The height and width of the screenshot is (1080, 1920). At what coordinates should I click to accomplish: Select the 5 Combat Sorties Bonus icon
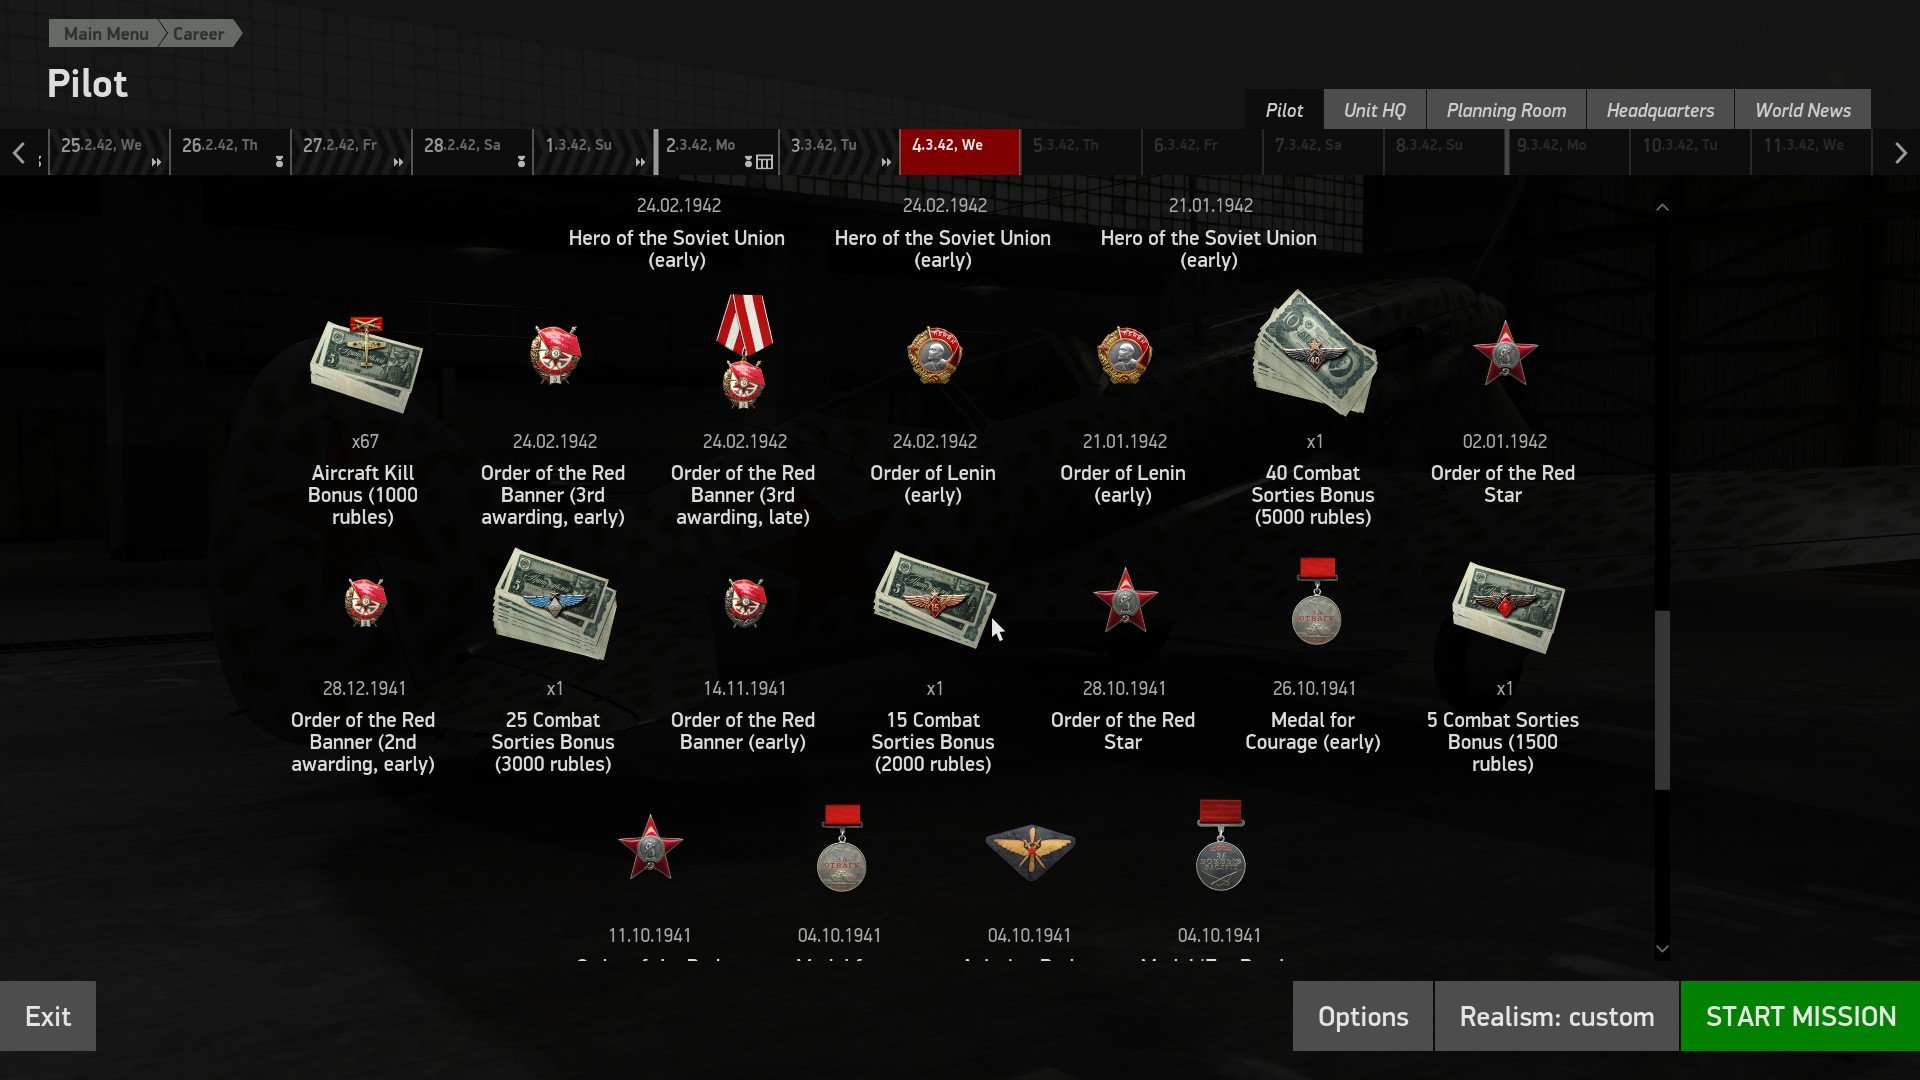(x=1507, y=607)
